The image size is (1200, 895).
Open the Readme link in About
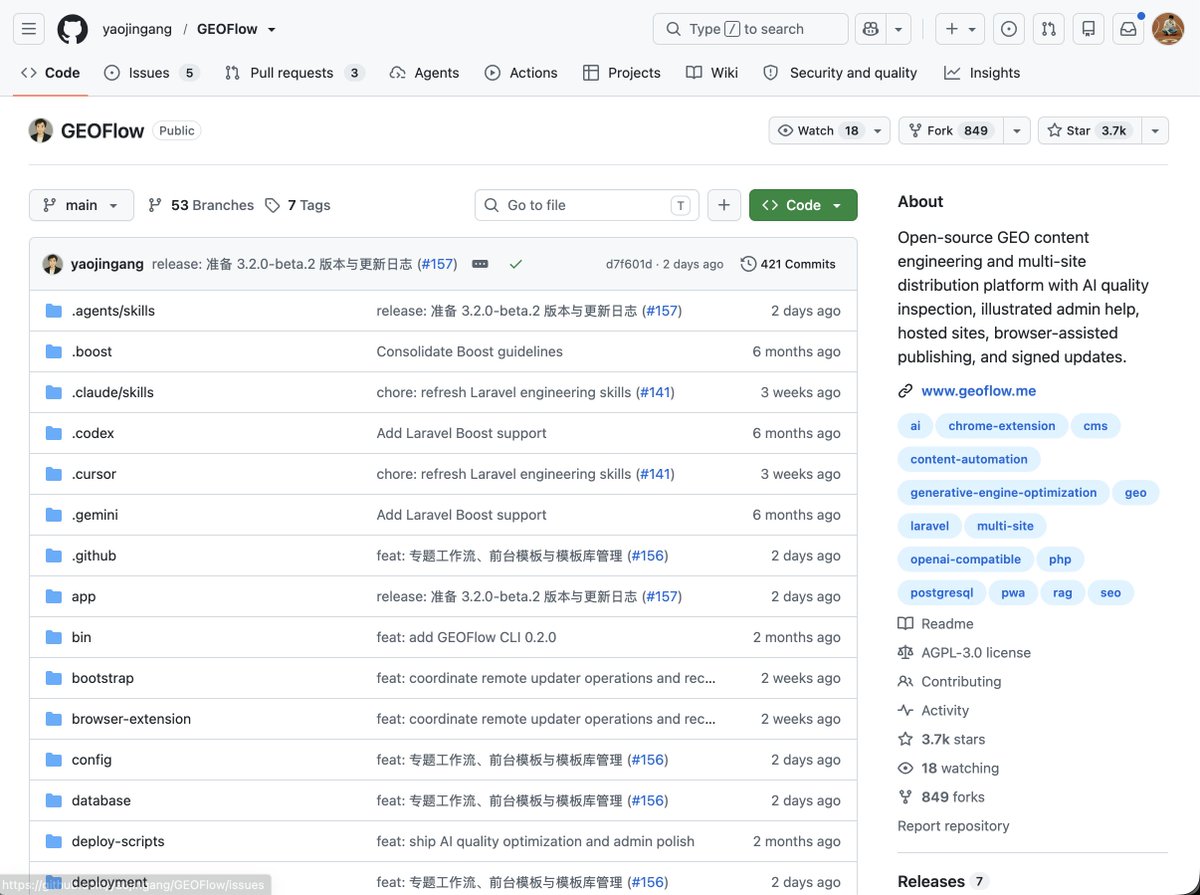click(947, 624)
